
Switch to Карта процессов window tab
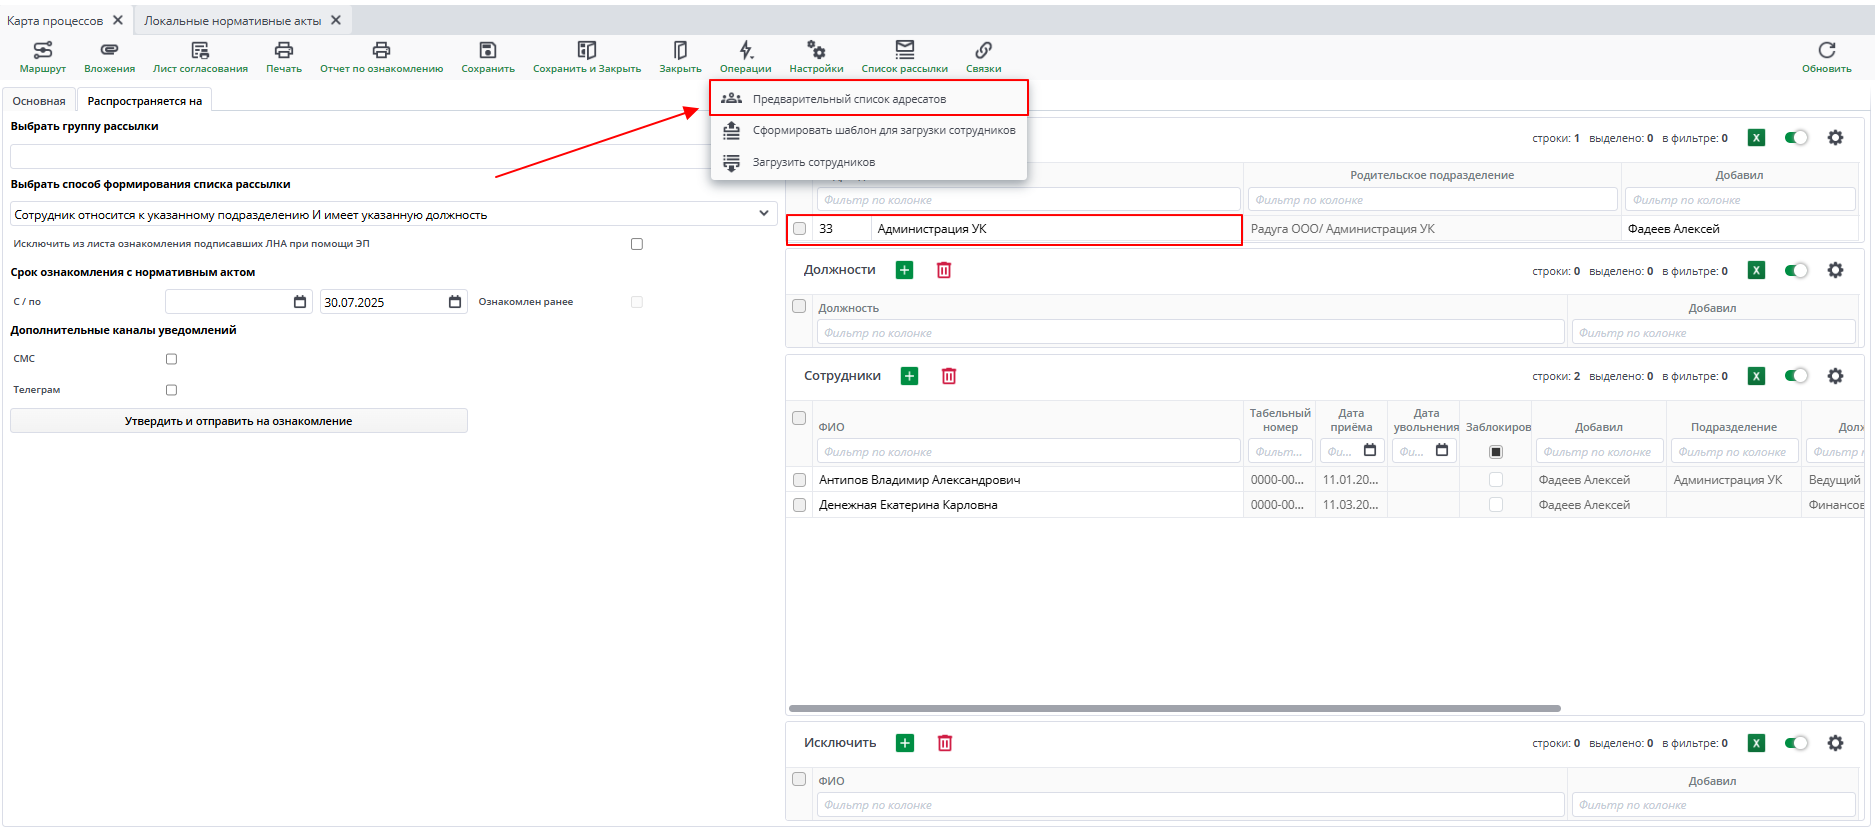55,20
